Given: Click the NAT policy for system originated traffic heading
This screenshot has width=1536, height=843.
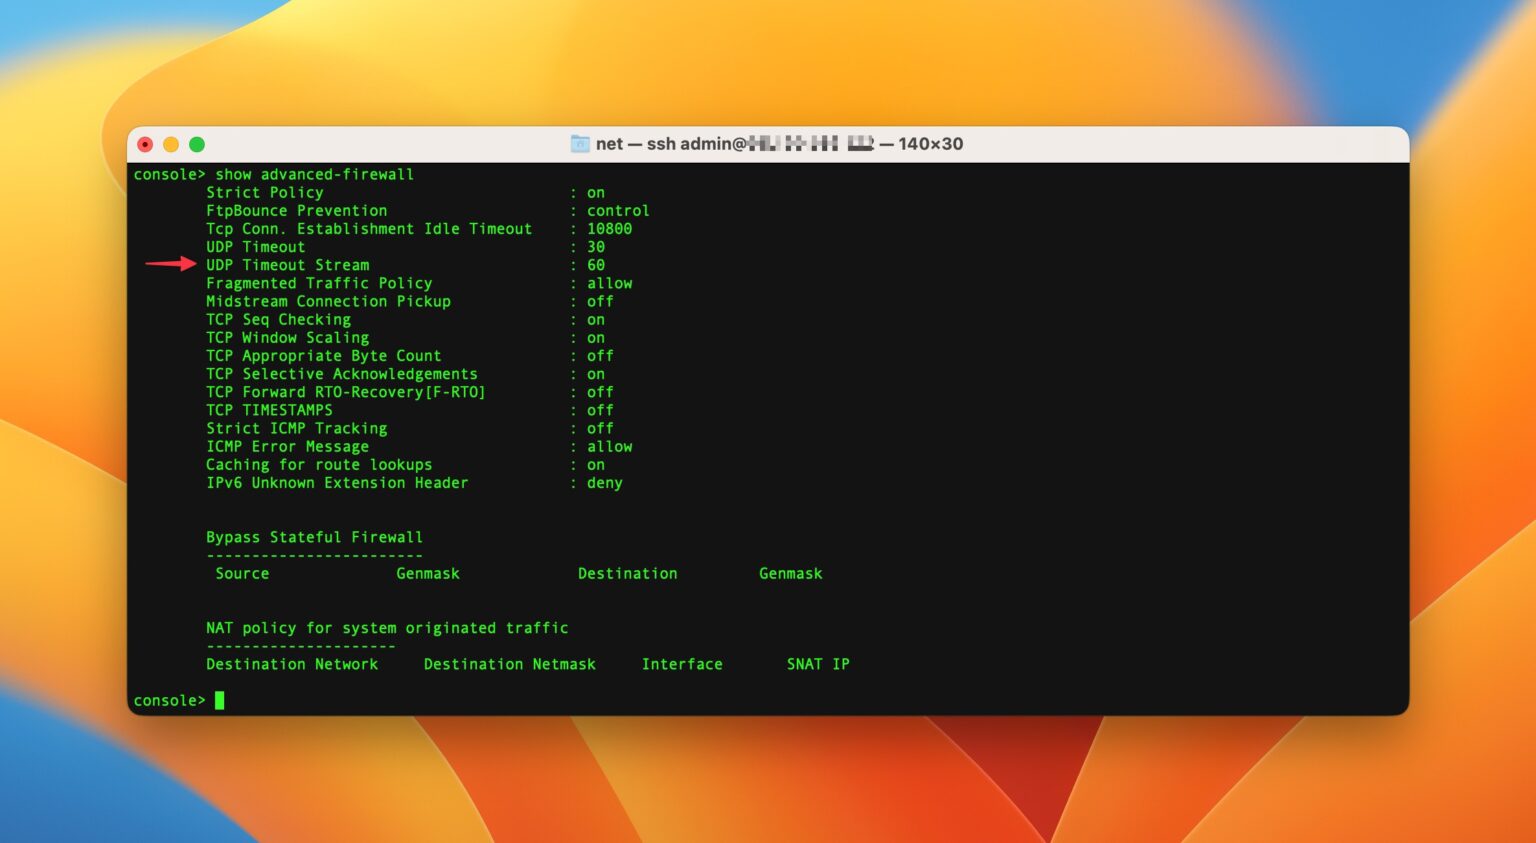Looking at the screenshot, I should [x=386, y=627].
